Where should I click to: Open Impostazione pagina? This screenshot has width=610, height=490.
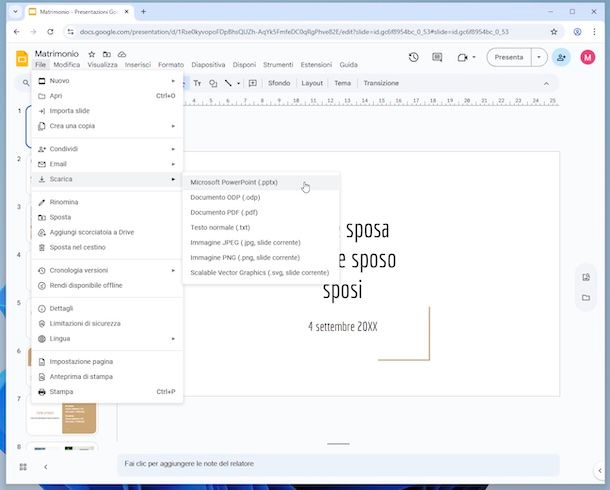tap(107, 362)
